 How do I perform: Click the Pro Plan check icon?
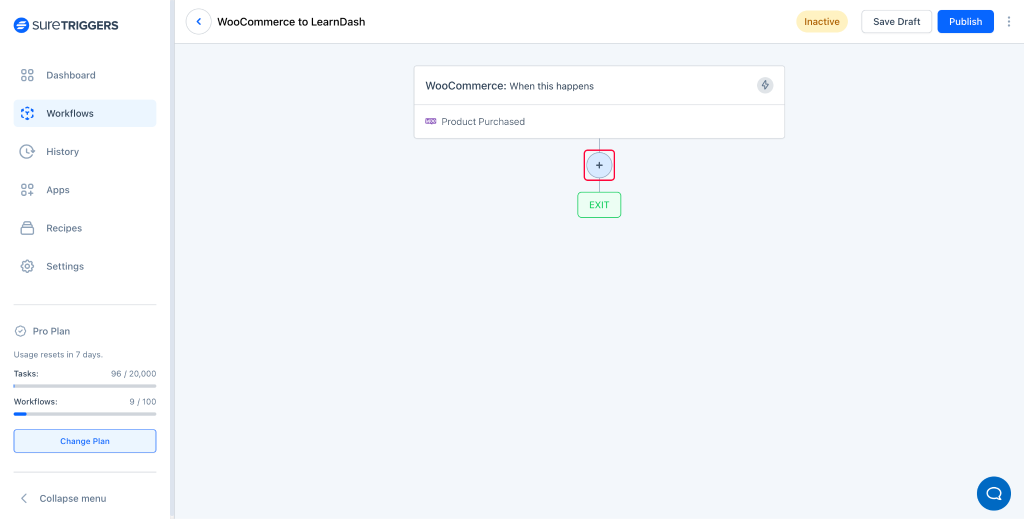[x=20, y=331]
